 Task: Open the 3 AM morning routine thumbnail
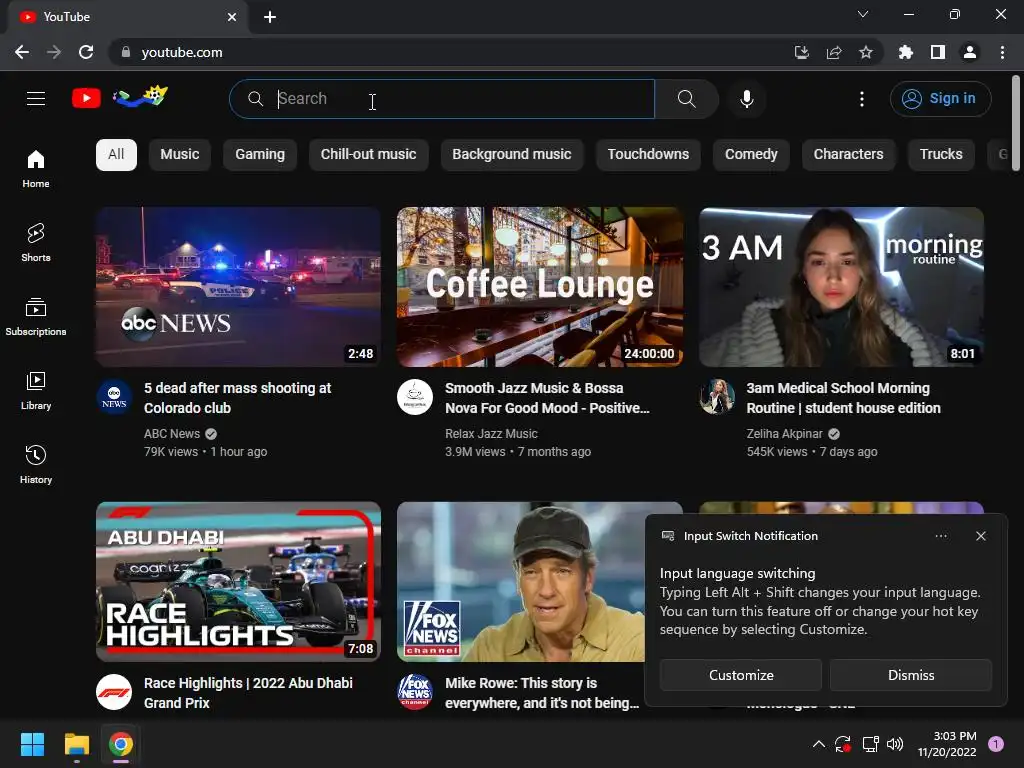coord(841,287)
